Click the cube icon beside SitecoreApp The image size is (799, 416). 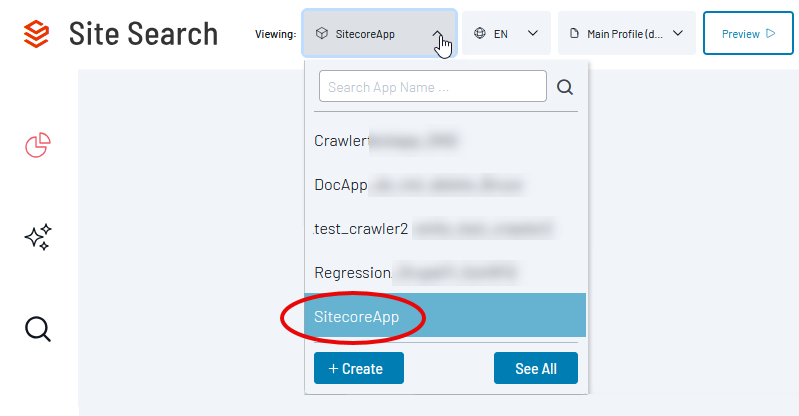tap(321, 34)
